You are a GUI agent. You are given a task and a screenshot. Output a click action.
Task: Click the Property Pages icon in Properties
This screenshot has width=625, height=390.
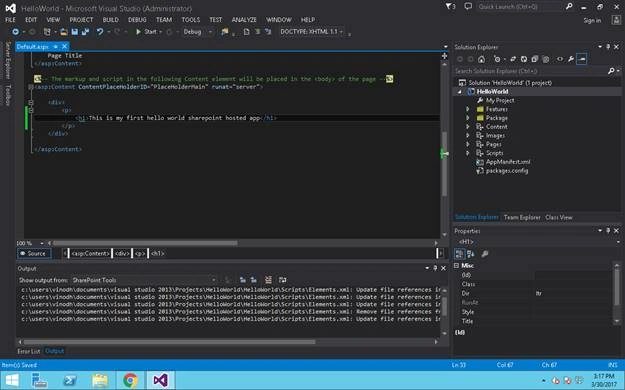pyautogui.click(x=485, y=254)
